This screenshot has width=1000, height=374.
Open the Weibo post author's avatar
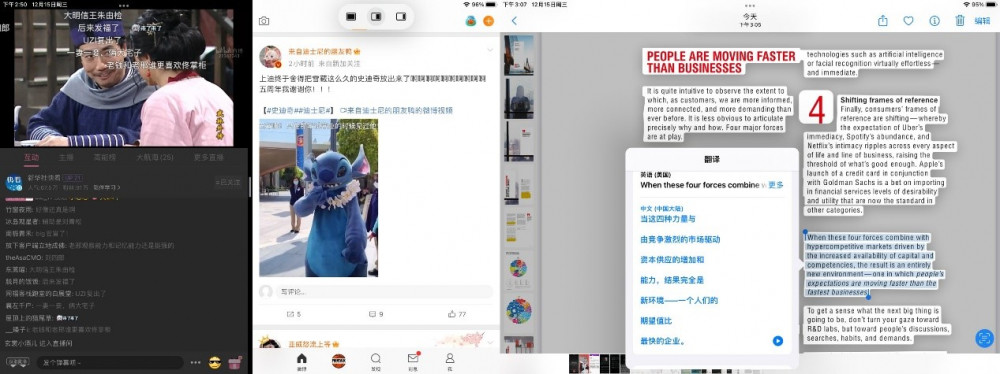point(271,57)
